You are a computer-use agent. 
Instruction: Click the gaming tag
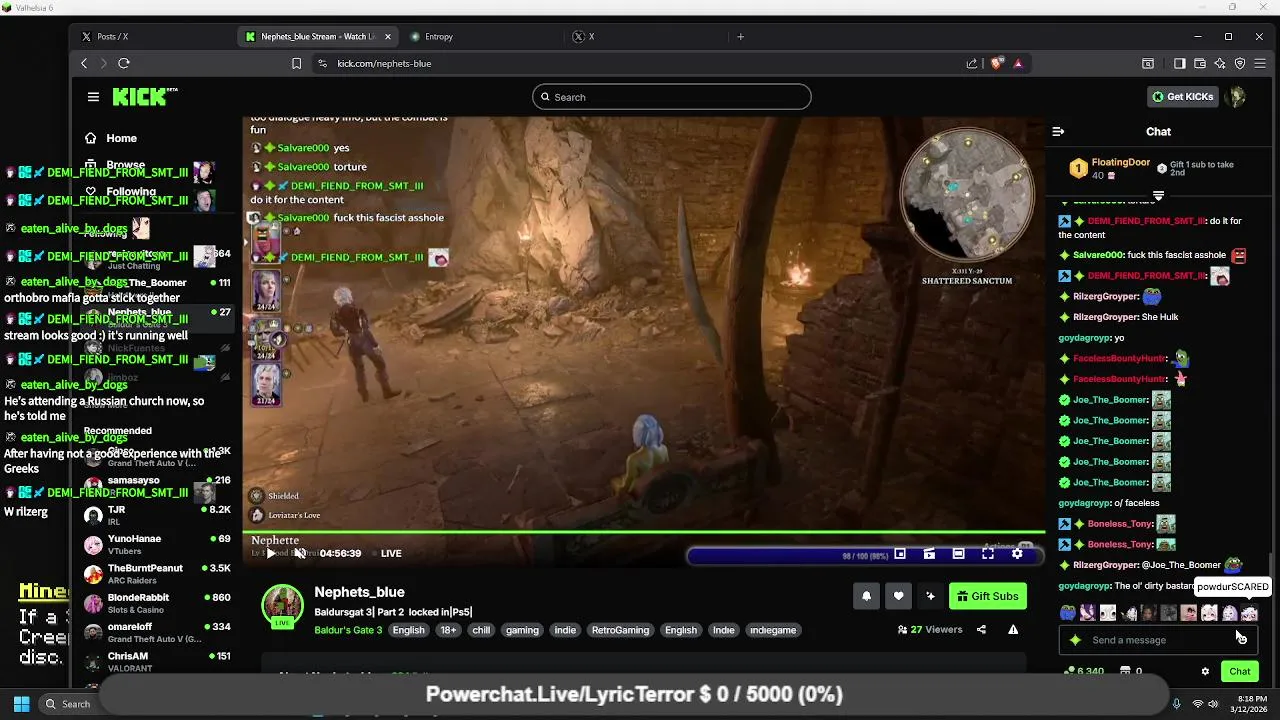522,630
